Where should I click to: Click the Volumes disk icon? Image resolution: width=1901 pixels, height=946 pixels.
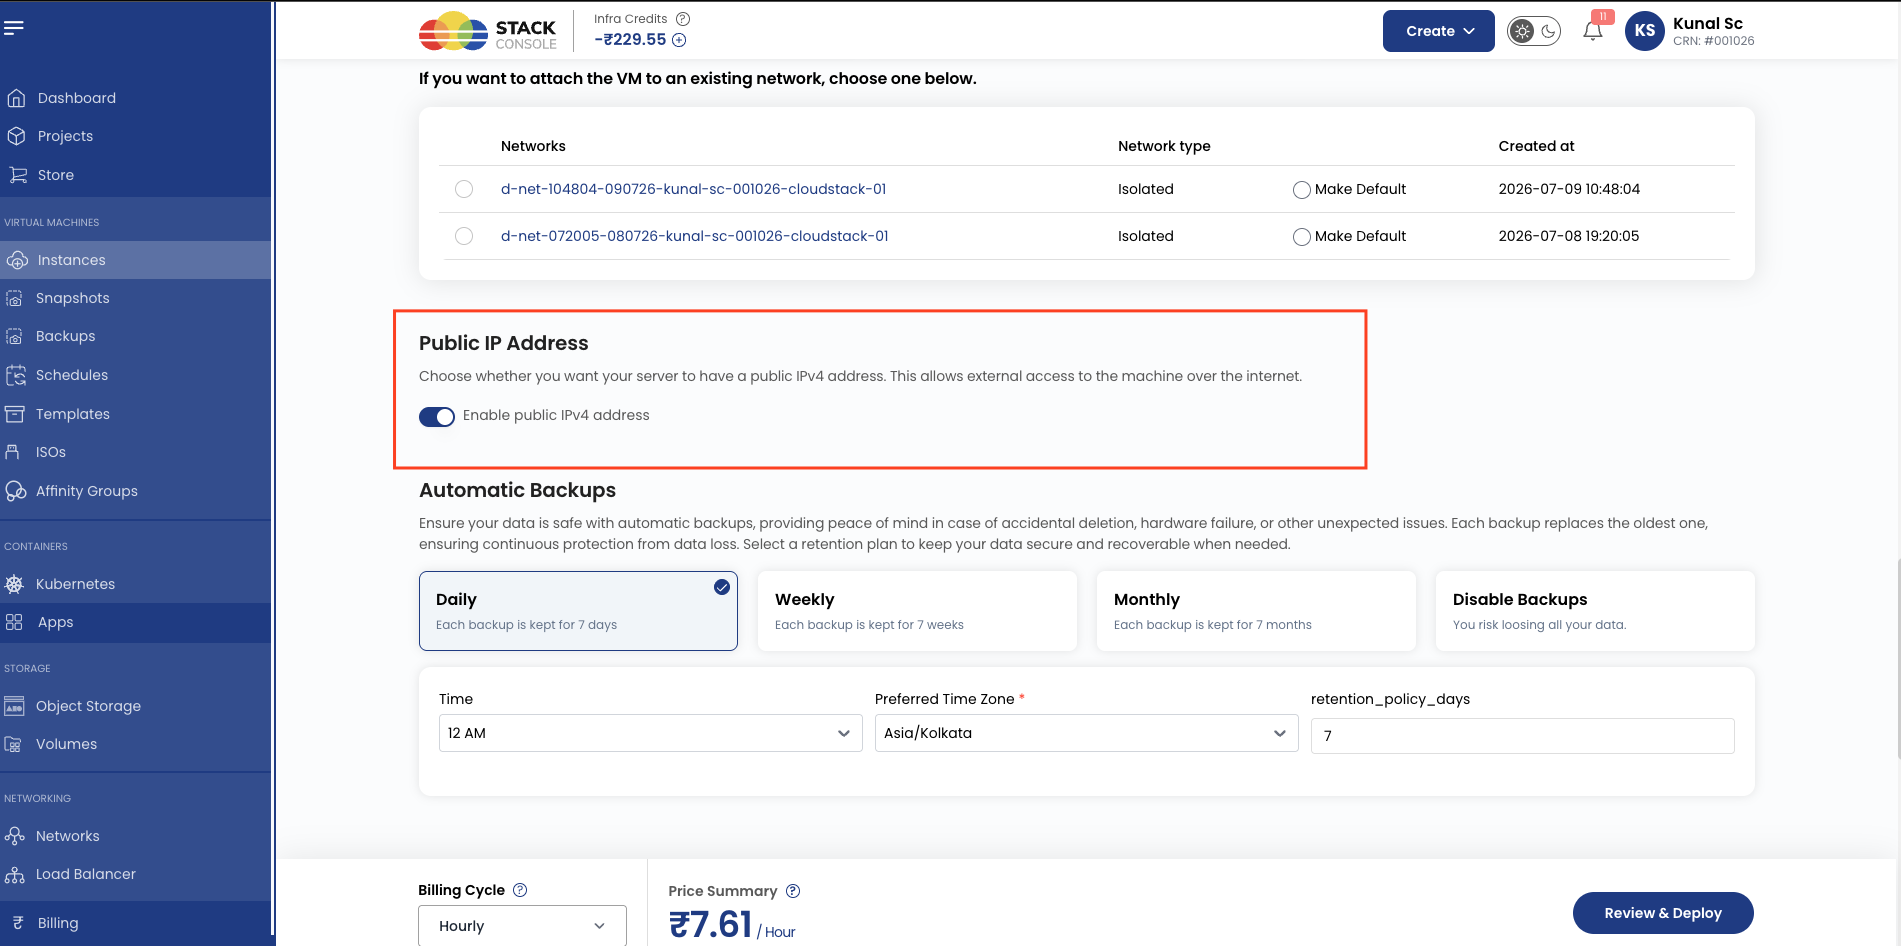[x=13, y=744]
